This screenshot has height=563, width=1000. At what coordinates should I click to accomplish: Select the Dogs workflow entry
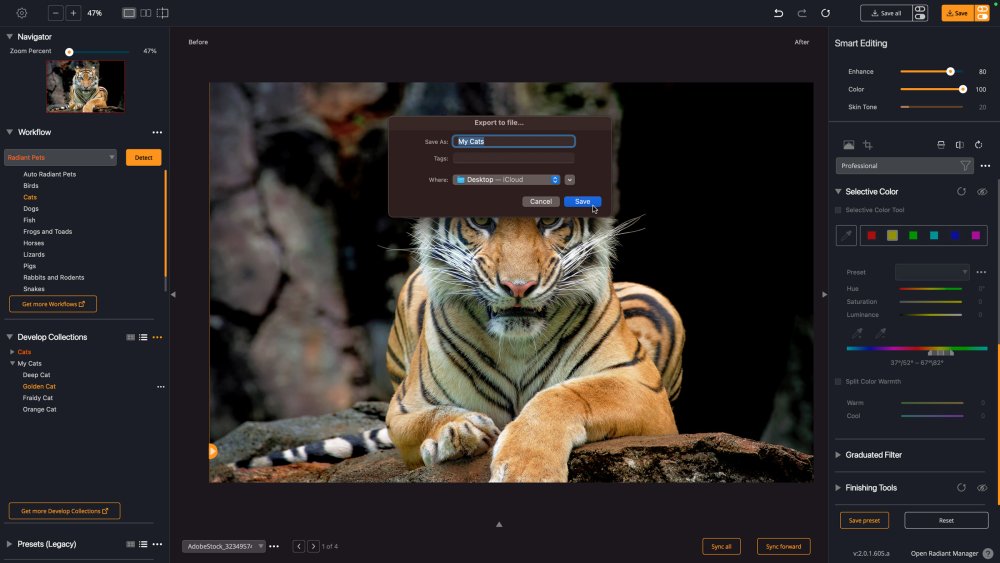coord(31,208)
